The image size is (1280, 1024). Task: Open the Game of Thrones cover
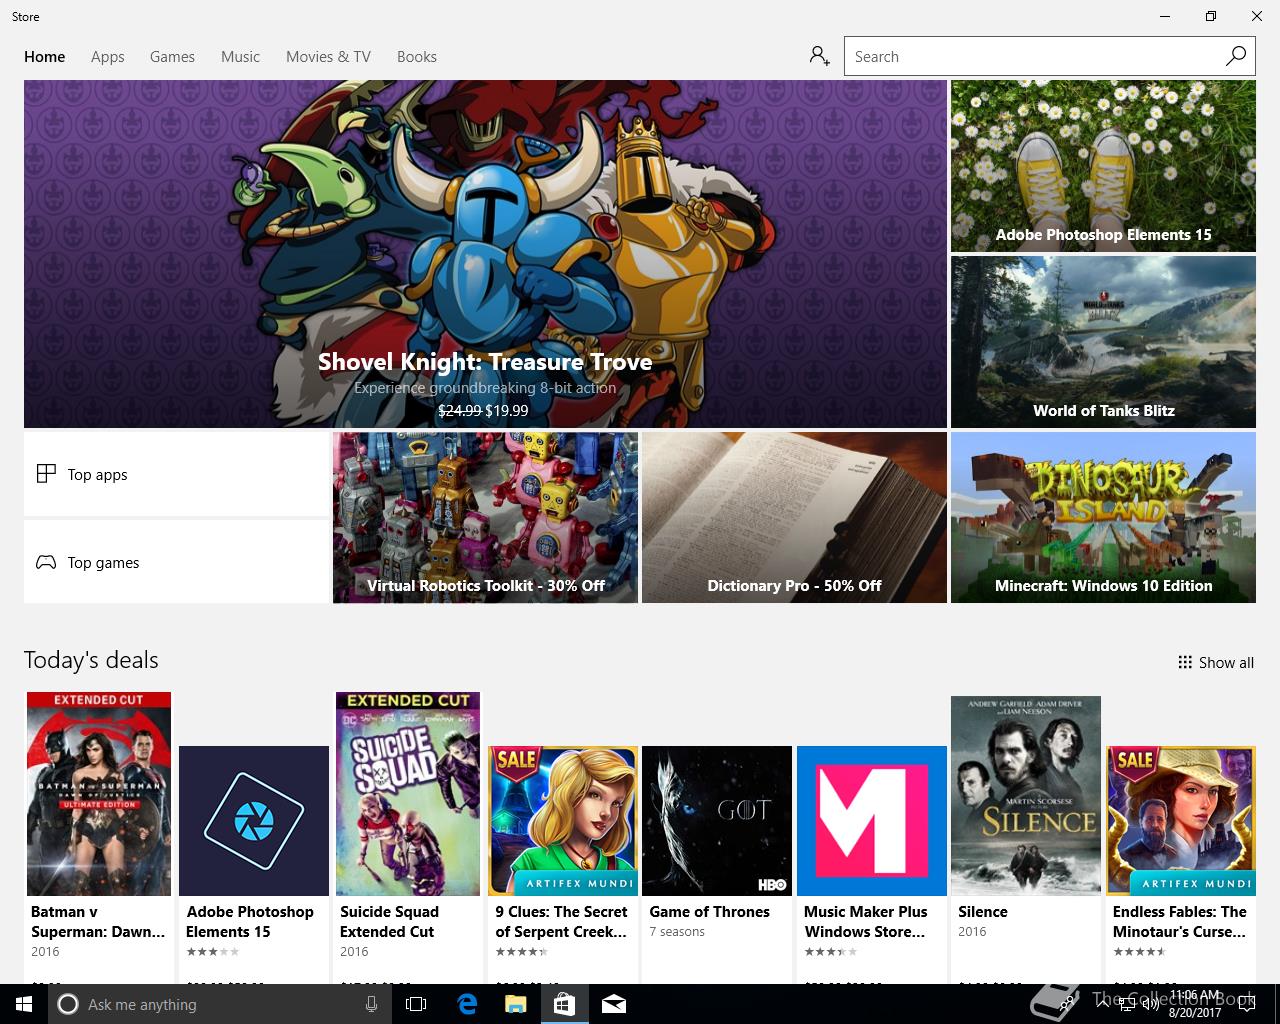(x=717, y=821)
